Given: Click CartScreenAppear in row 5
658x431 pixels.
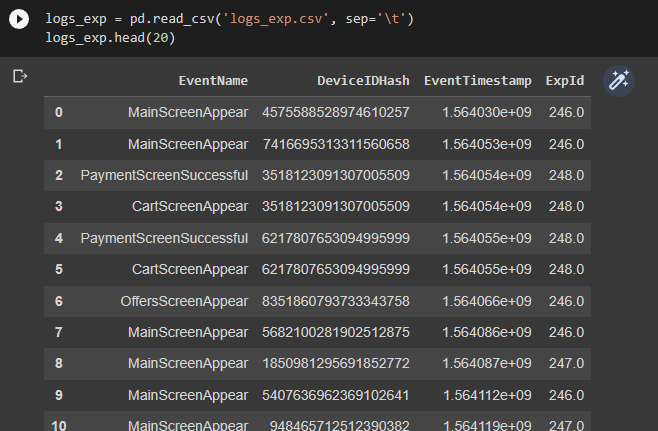Looking at the screenshot, I should click(190, 269).
